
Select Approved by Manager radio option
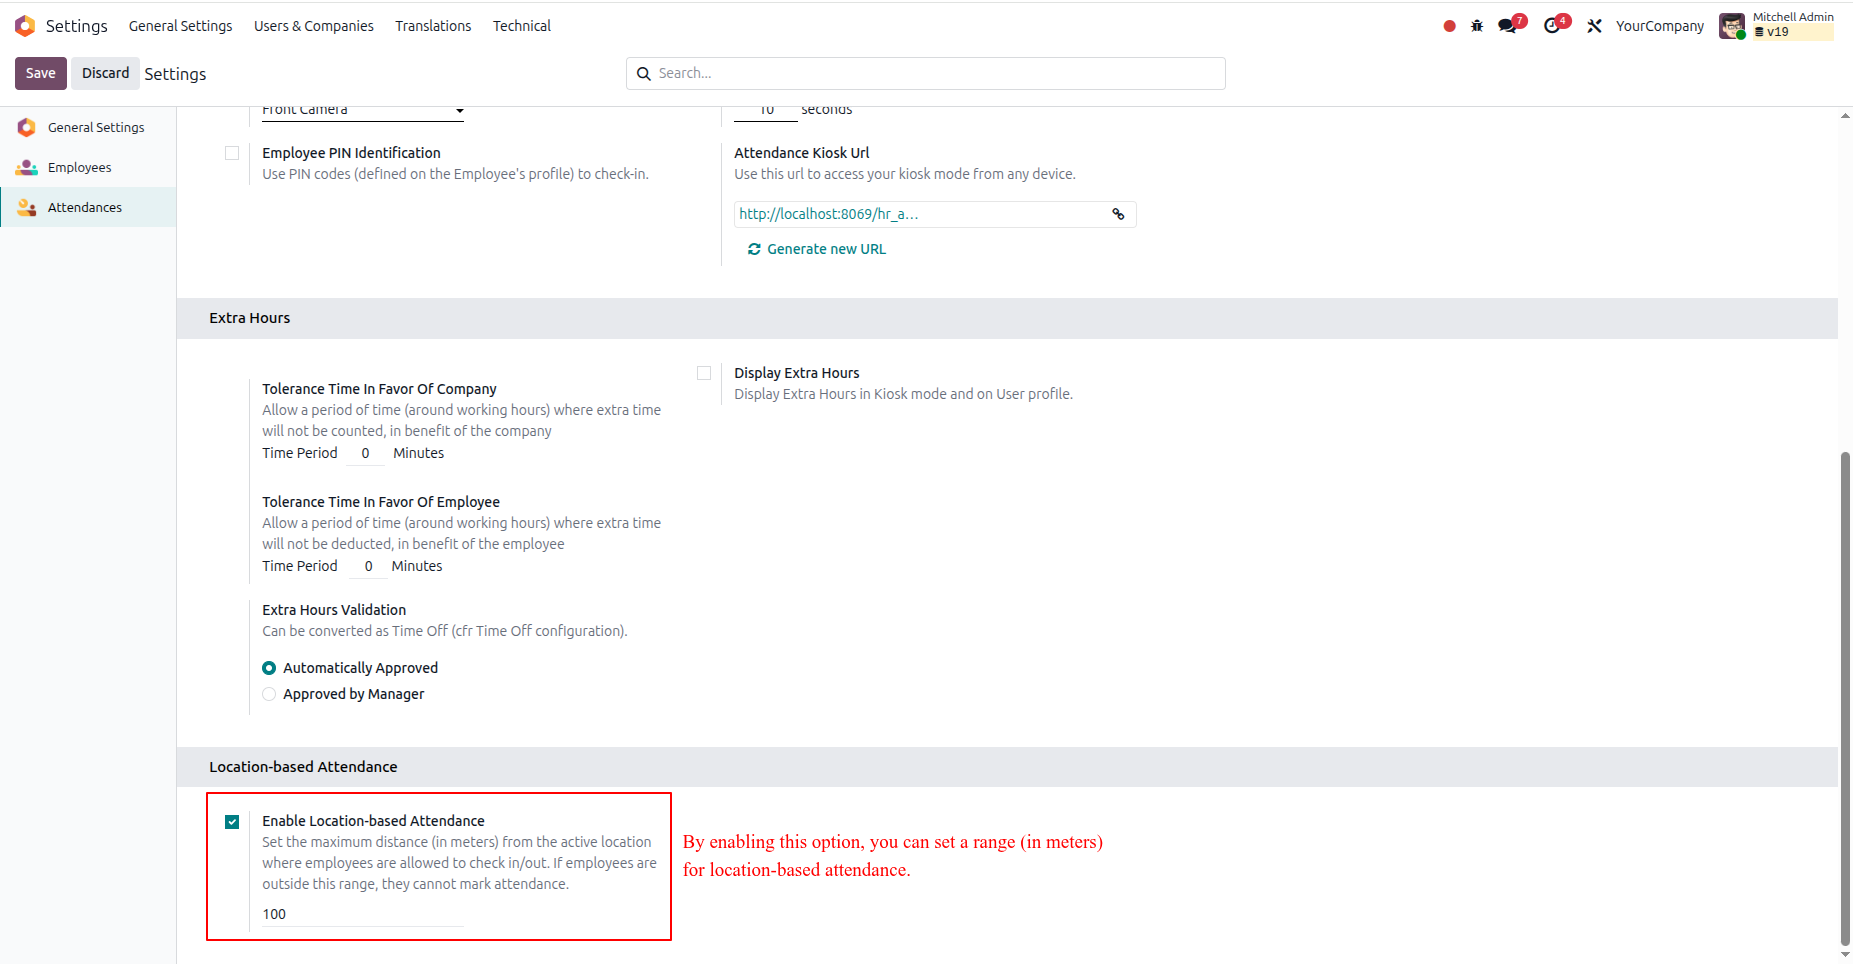pyautogui.click(x=269, y=694)
